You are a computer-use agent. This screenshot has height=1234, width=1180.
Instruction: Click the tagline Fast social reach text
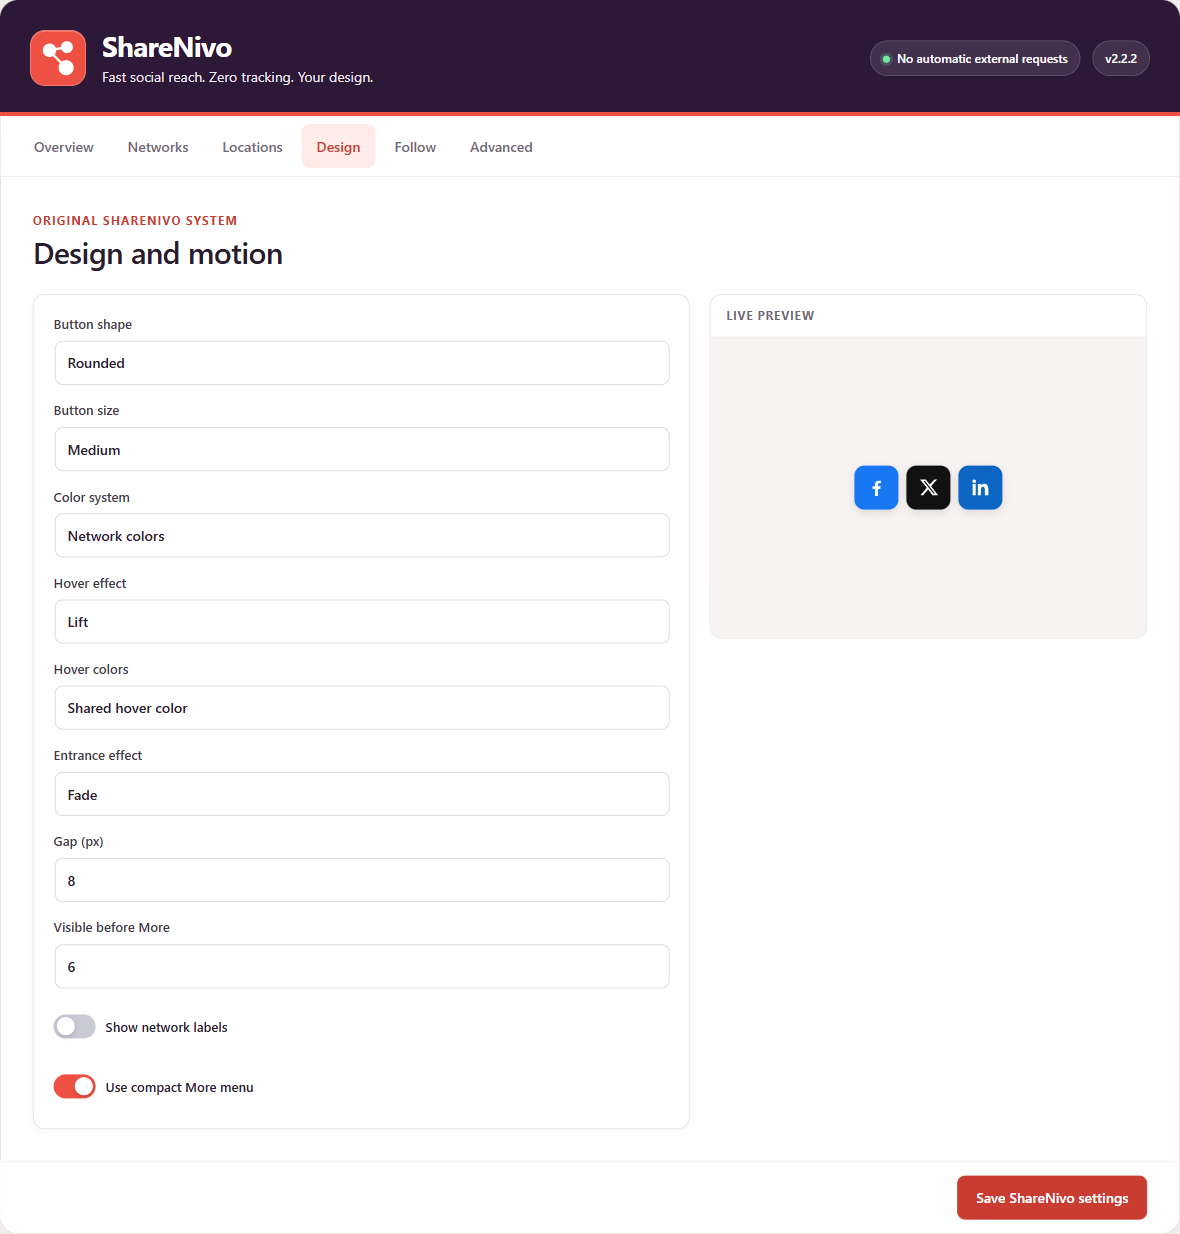pos(237,77)
